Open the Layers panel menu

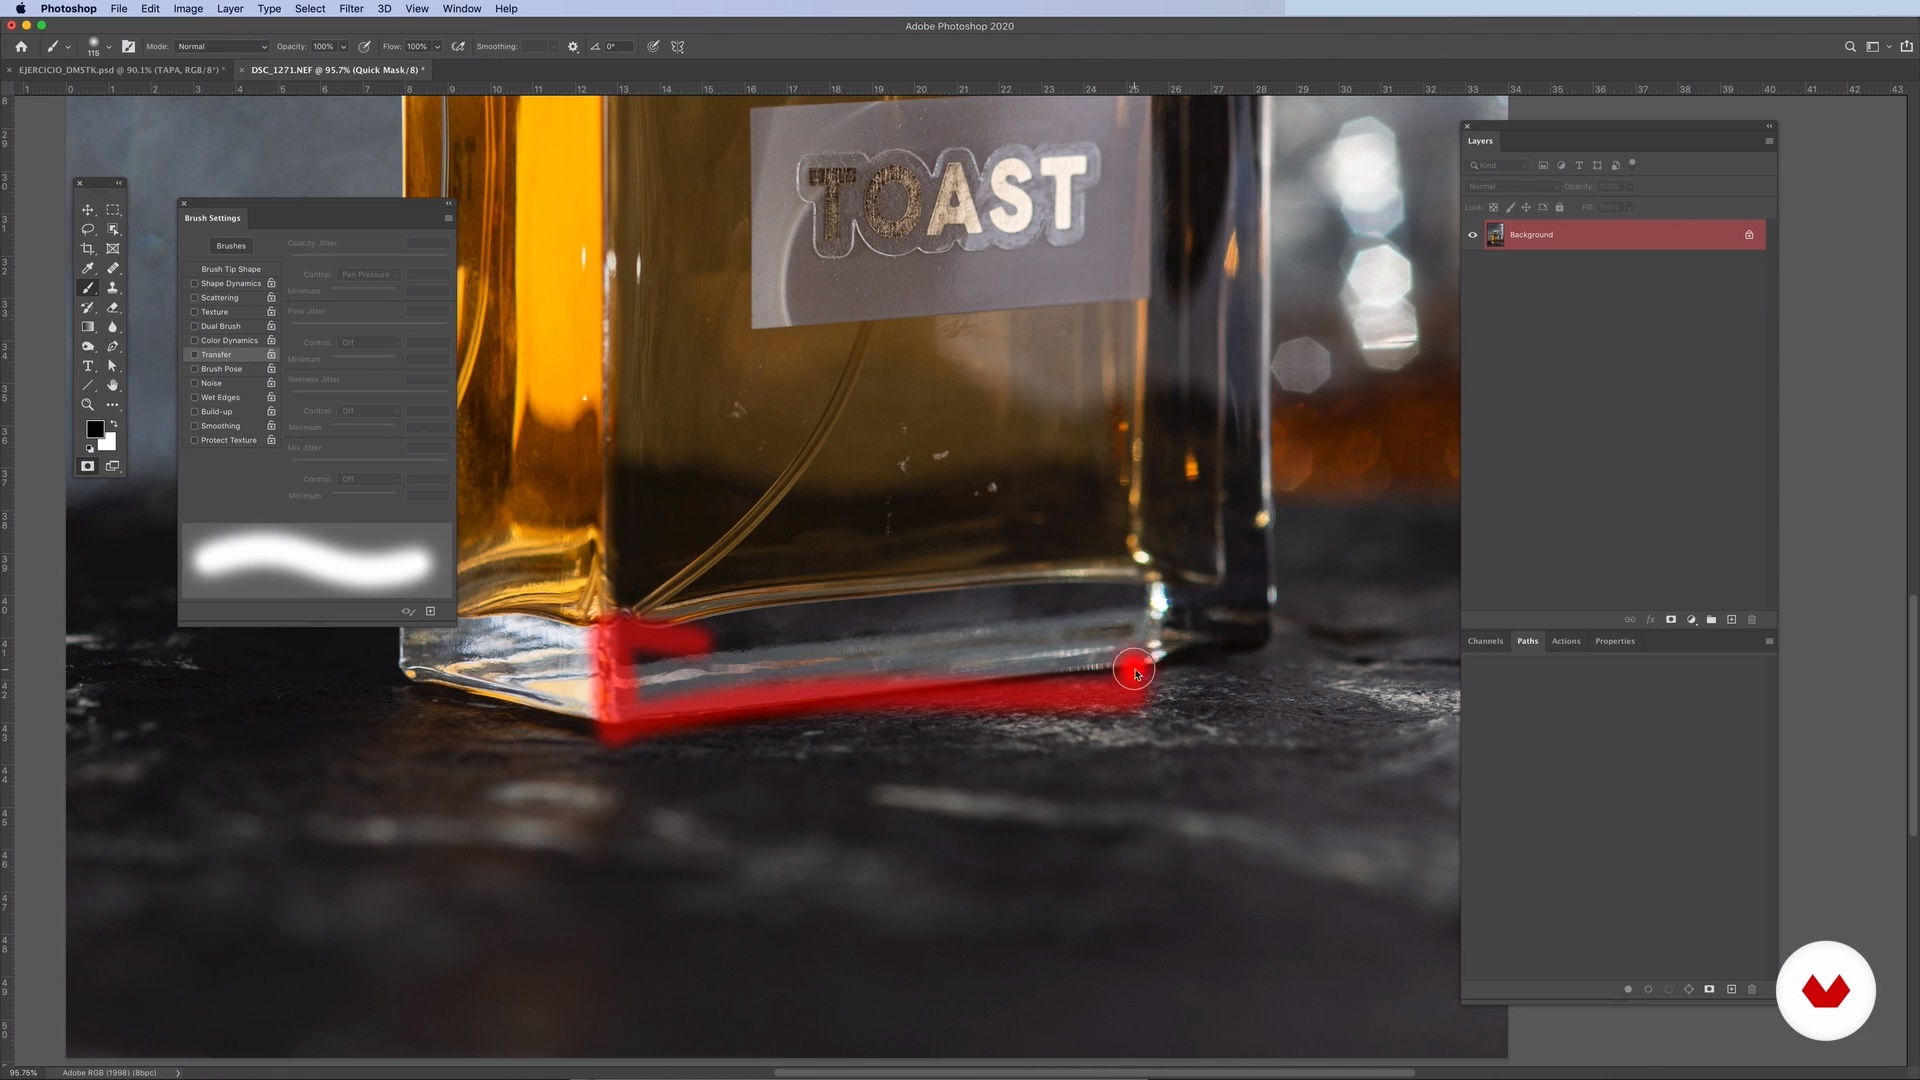tap(1769, 141)
